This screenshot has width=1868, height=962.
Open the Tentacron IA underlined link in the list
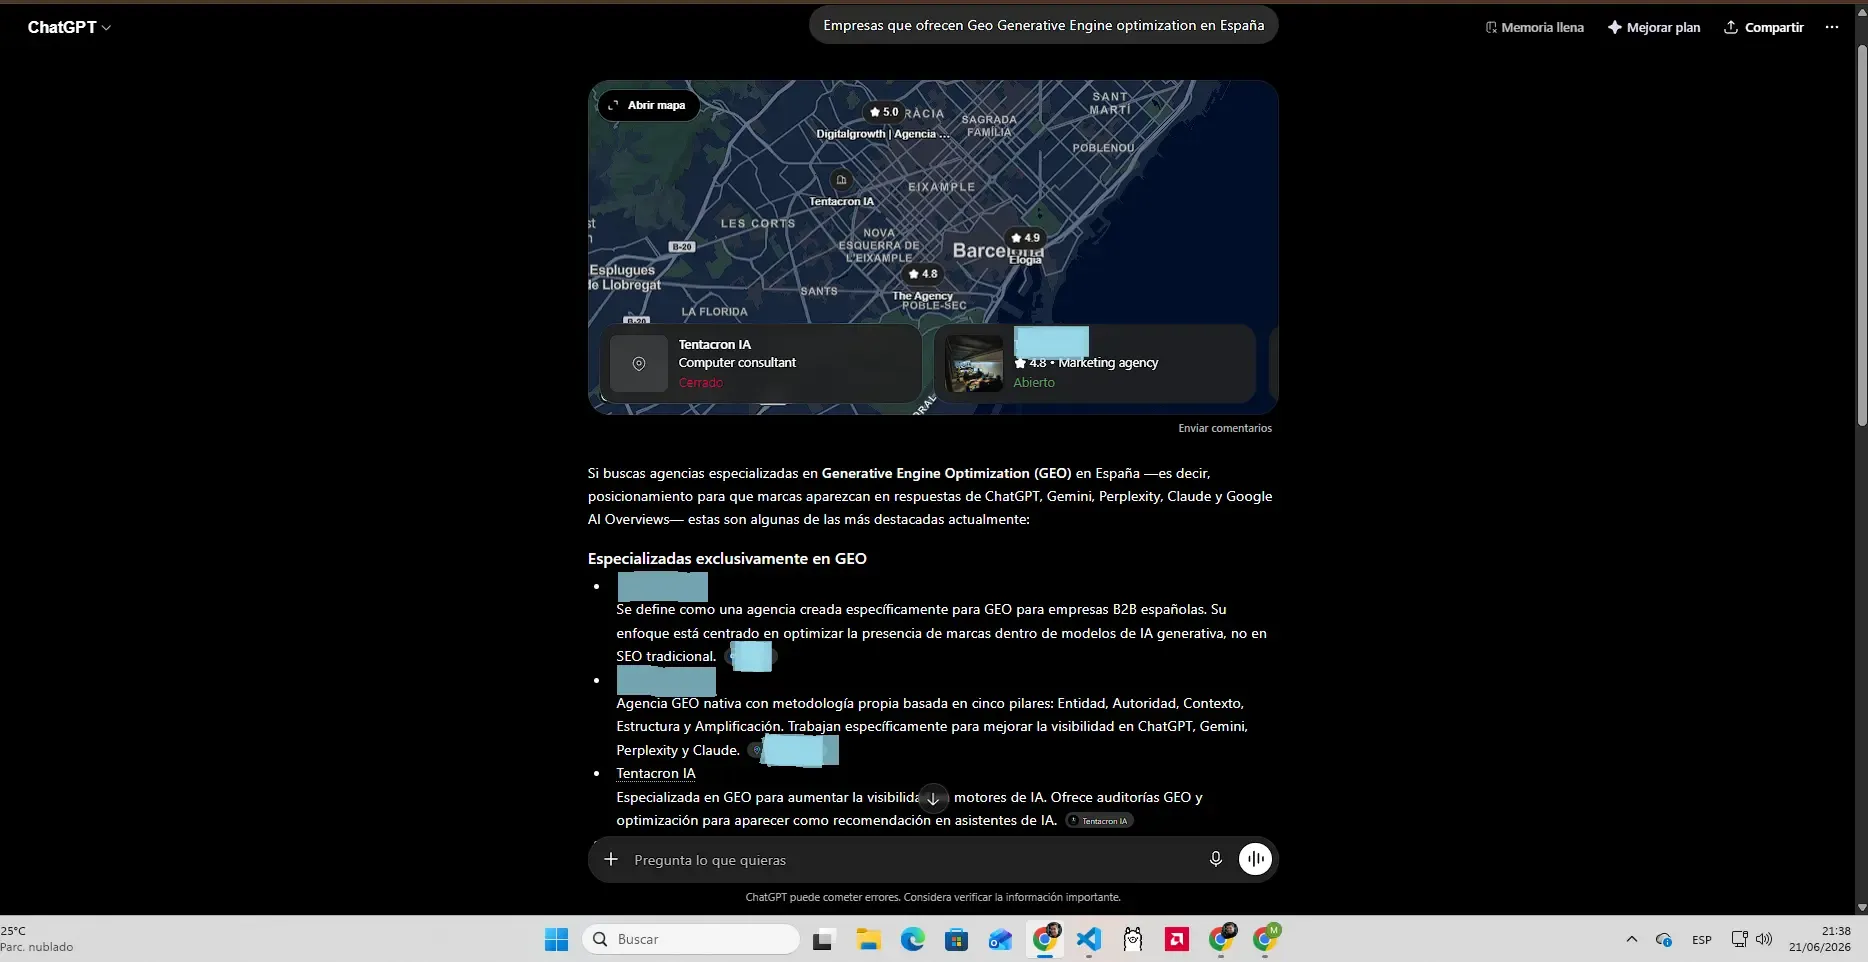point(656,773)
